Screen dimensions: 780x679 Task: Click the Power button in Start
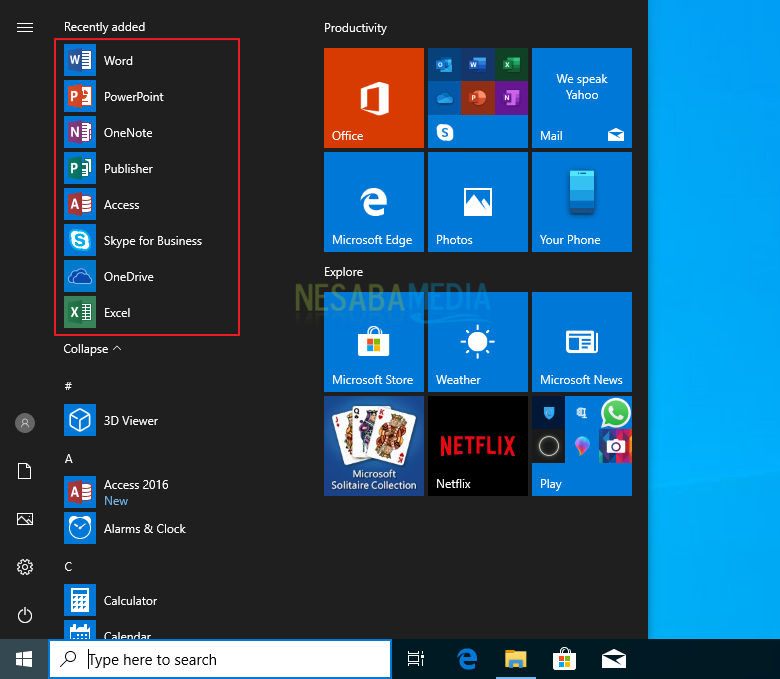click(25, 615)
